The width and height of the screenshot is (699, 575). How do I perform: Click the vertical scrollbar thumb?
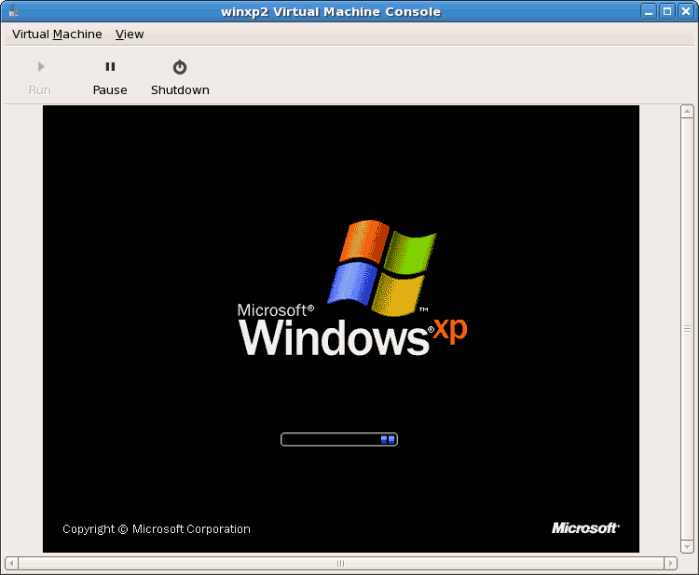(x=687, y=328)
